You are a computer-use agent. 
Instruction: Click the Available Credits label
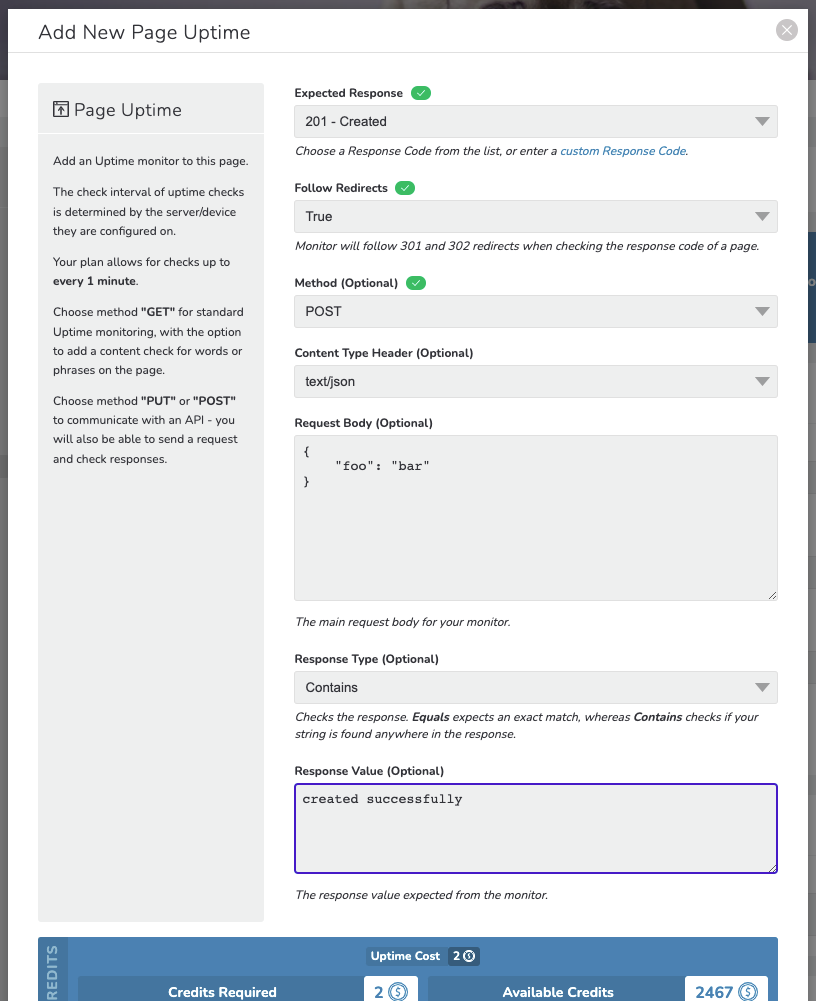pos(557,992)
